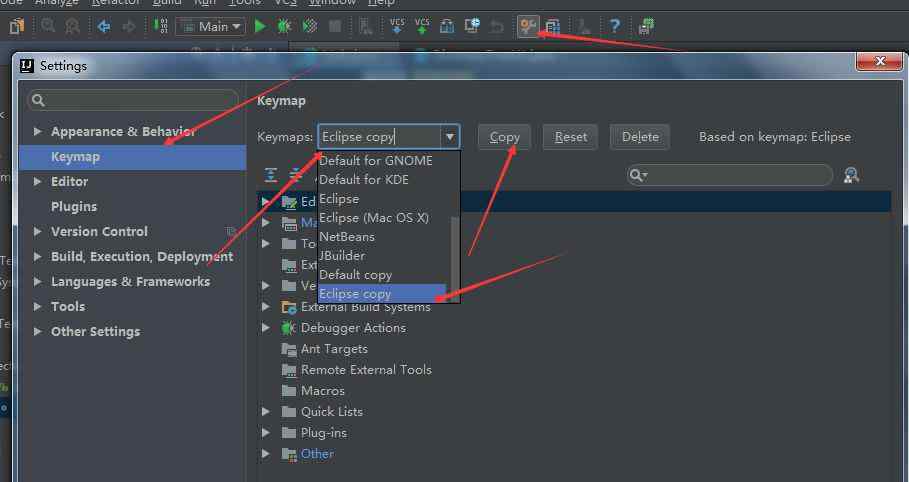Viewport: 909px width, 482px height.
Task: Click the Copy keymap button
Action: coord(504,137)
